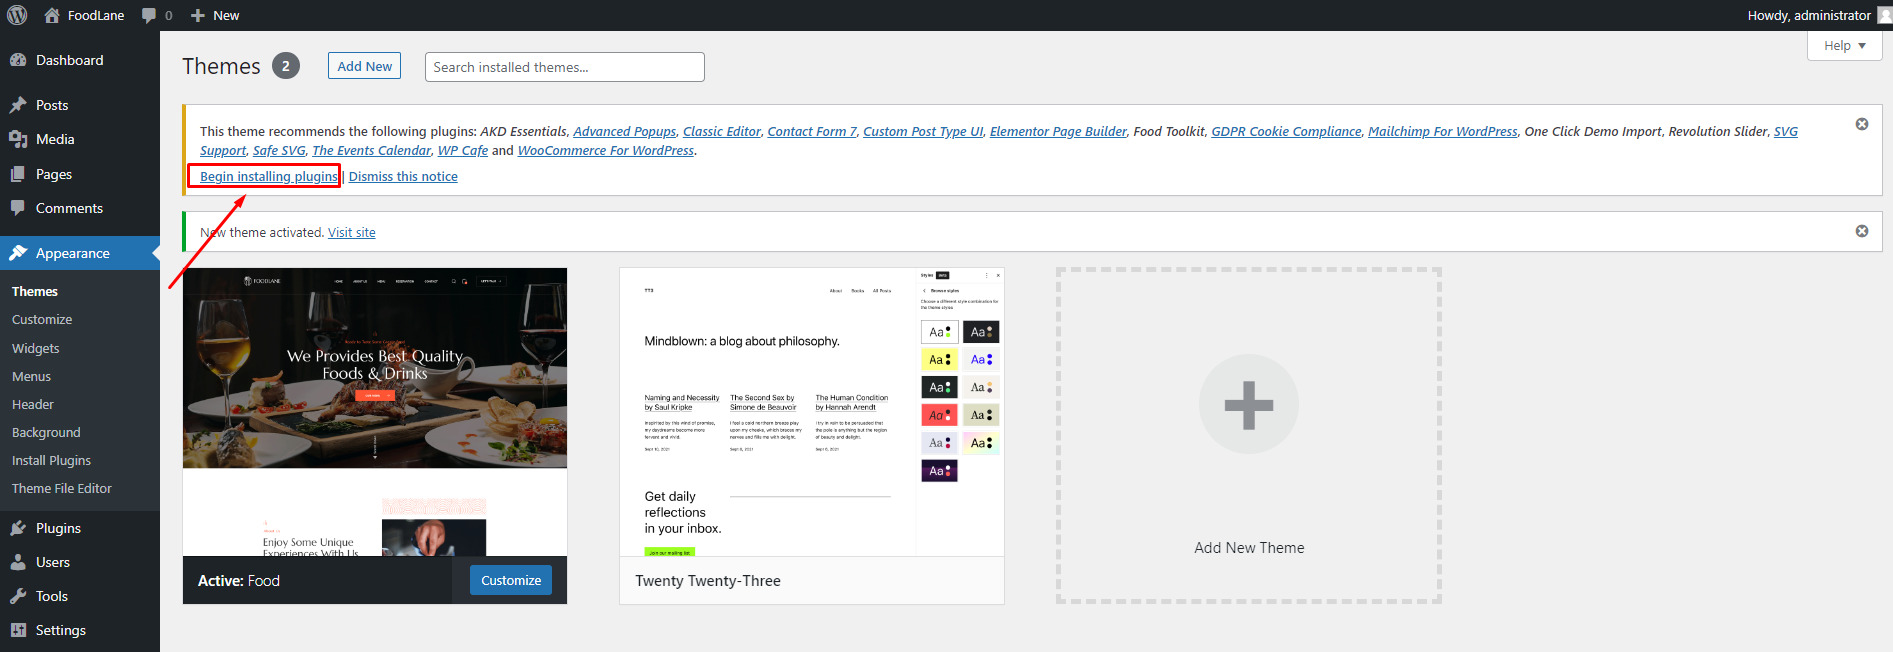Select the Food theme screenshot
The width and height of the screenshot is (1893, 652).
[x=375, y=412]
